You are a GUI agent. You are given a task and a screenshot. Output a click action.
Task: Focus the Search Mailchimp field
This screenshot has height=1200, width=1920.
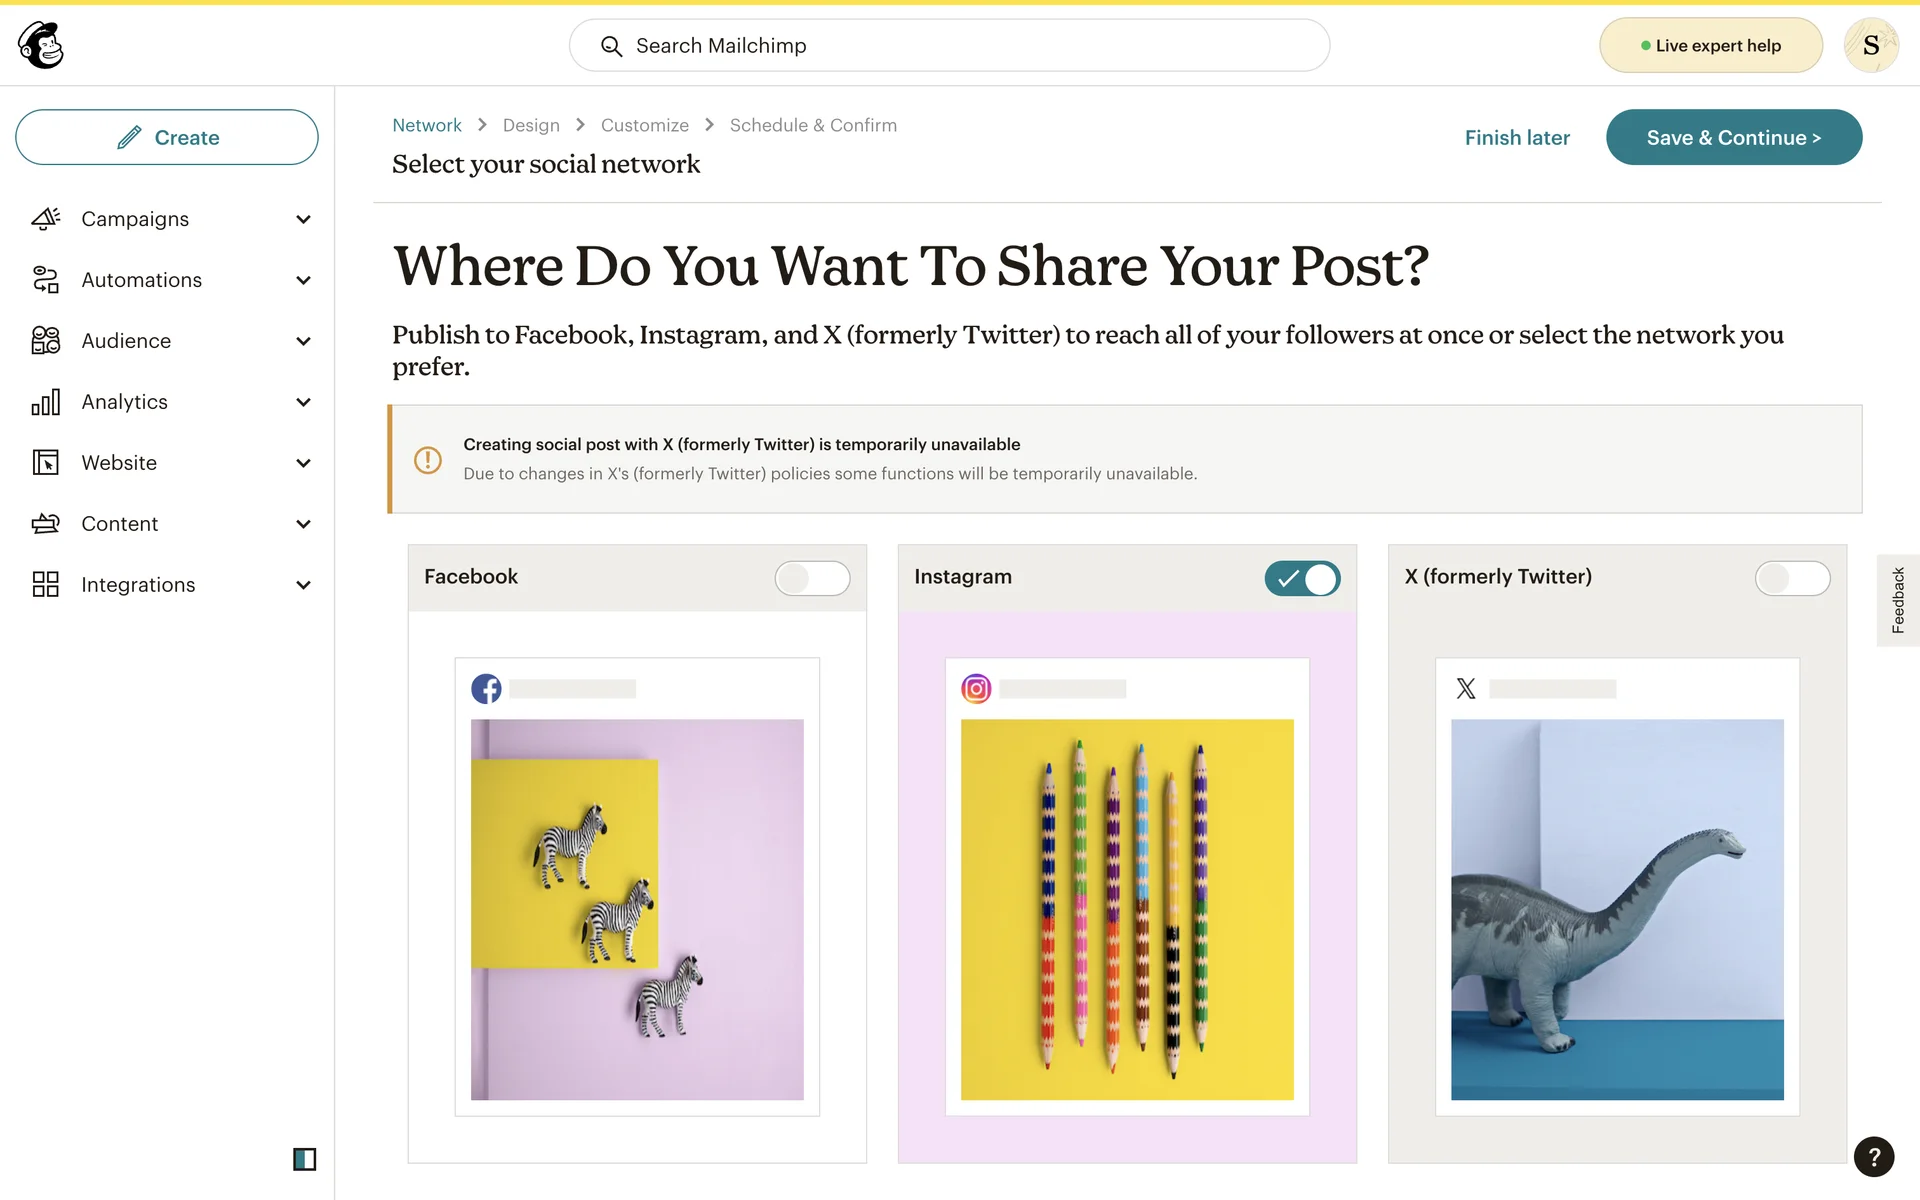click(950, 46)
